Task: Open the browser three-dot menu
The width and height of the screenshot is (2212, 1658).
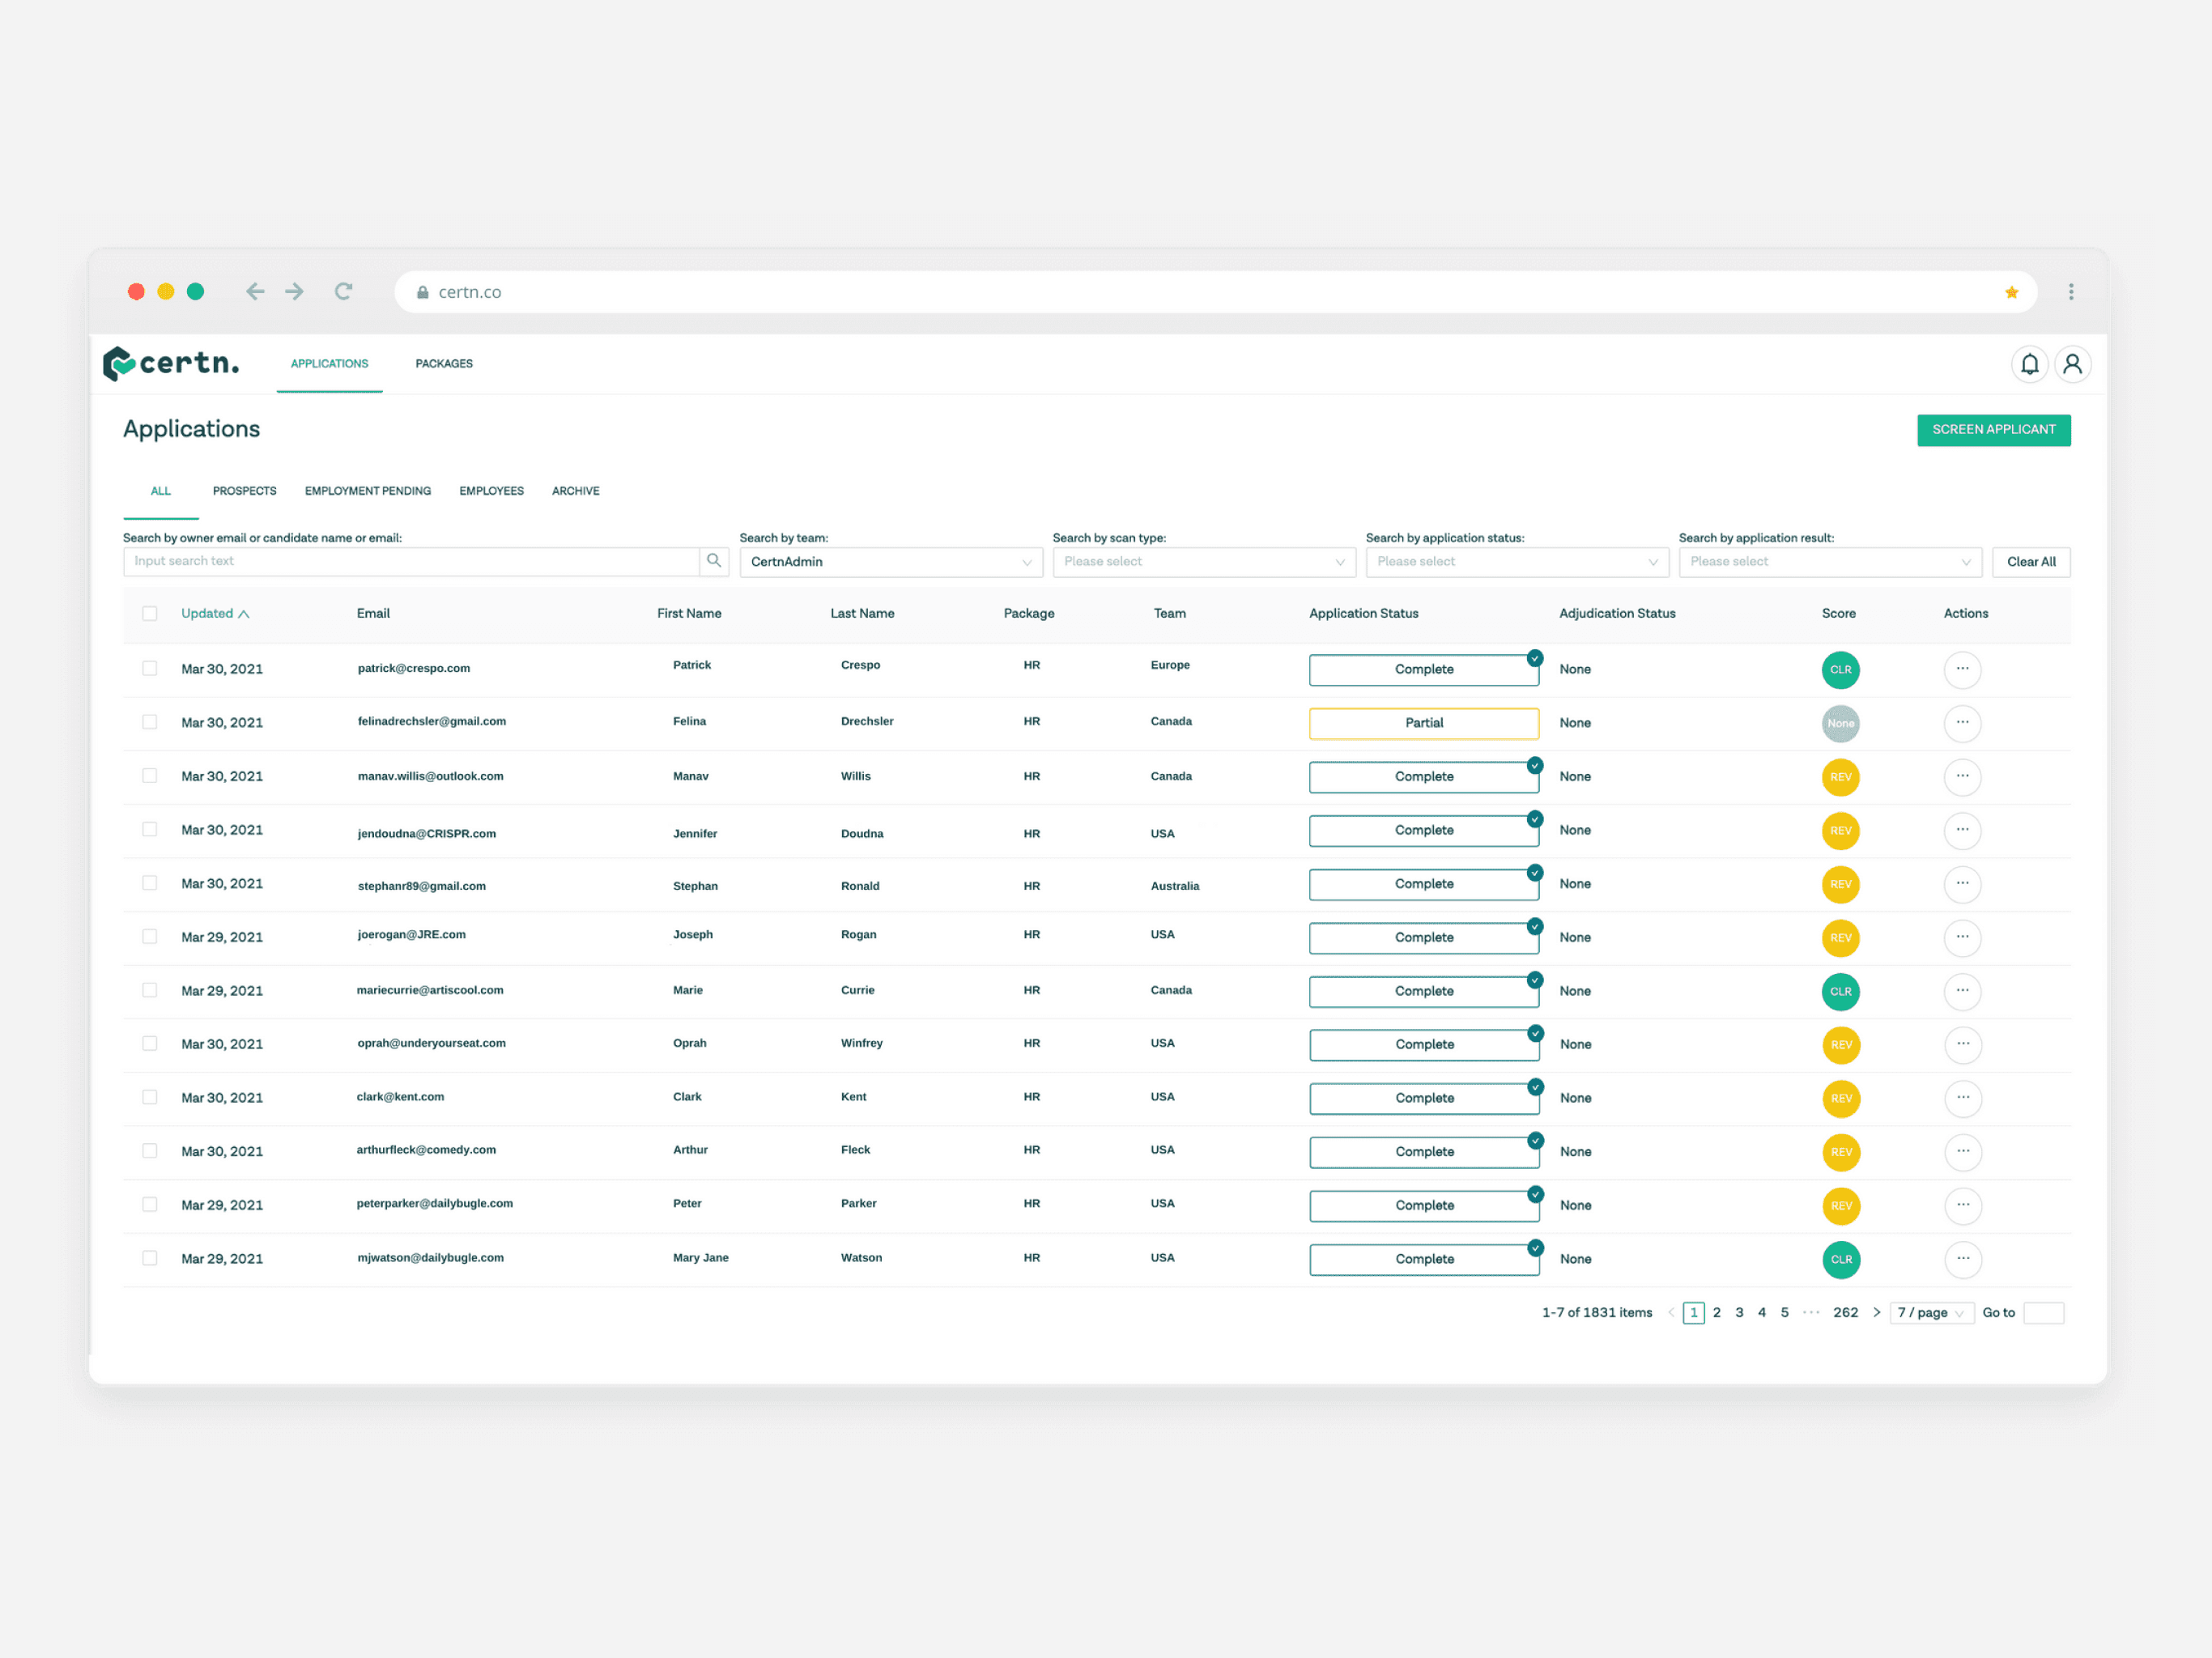Action: click(2070, 292)
